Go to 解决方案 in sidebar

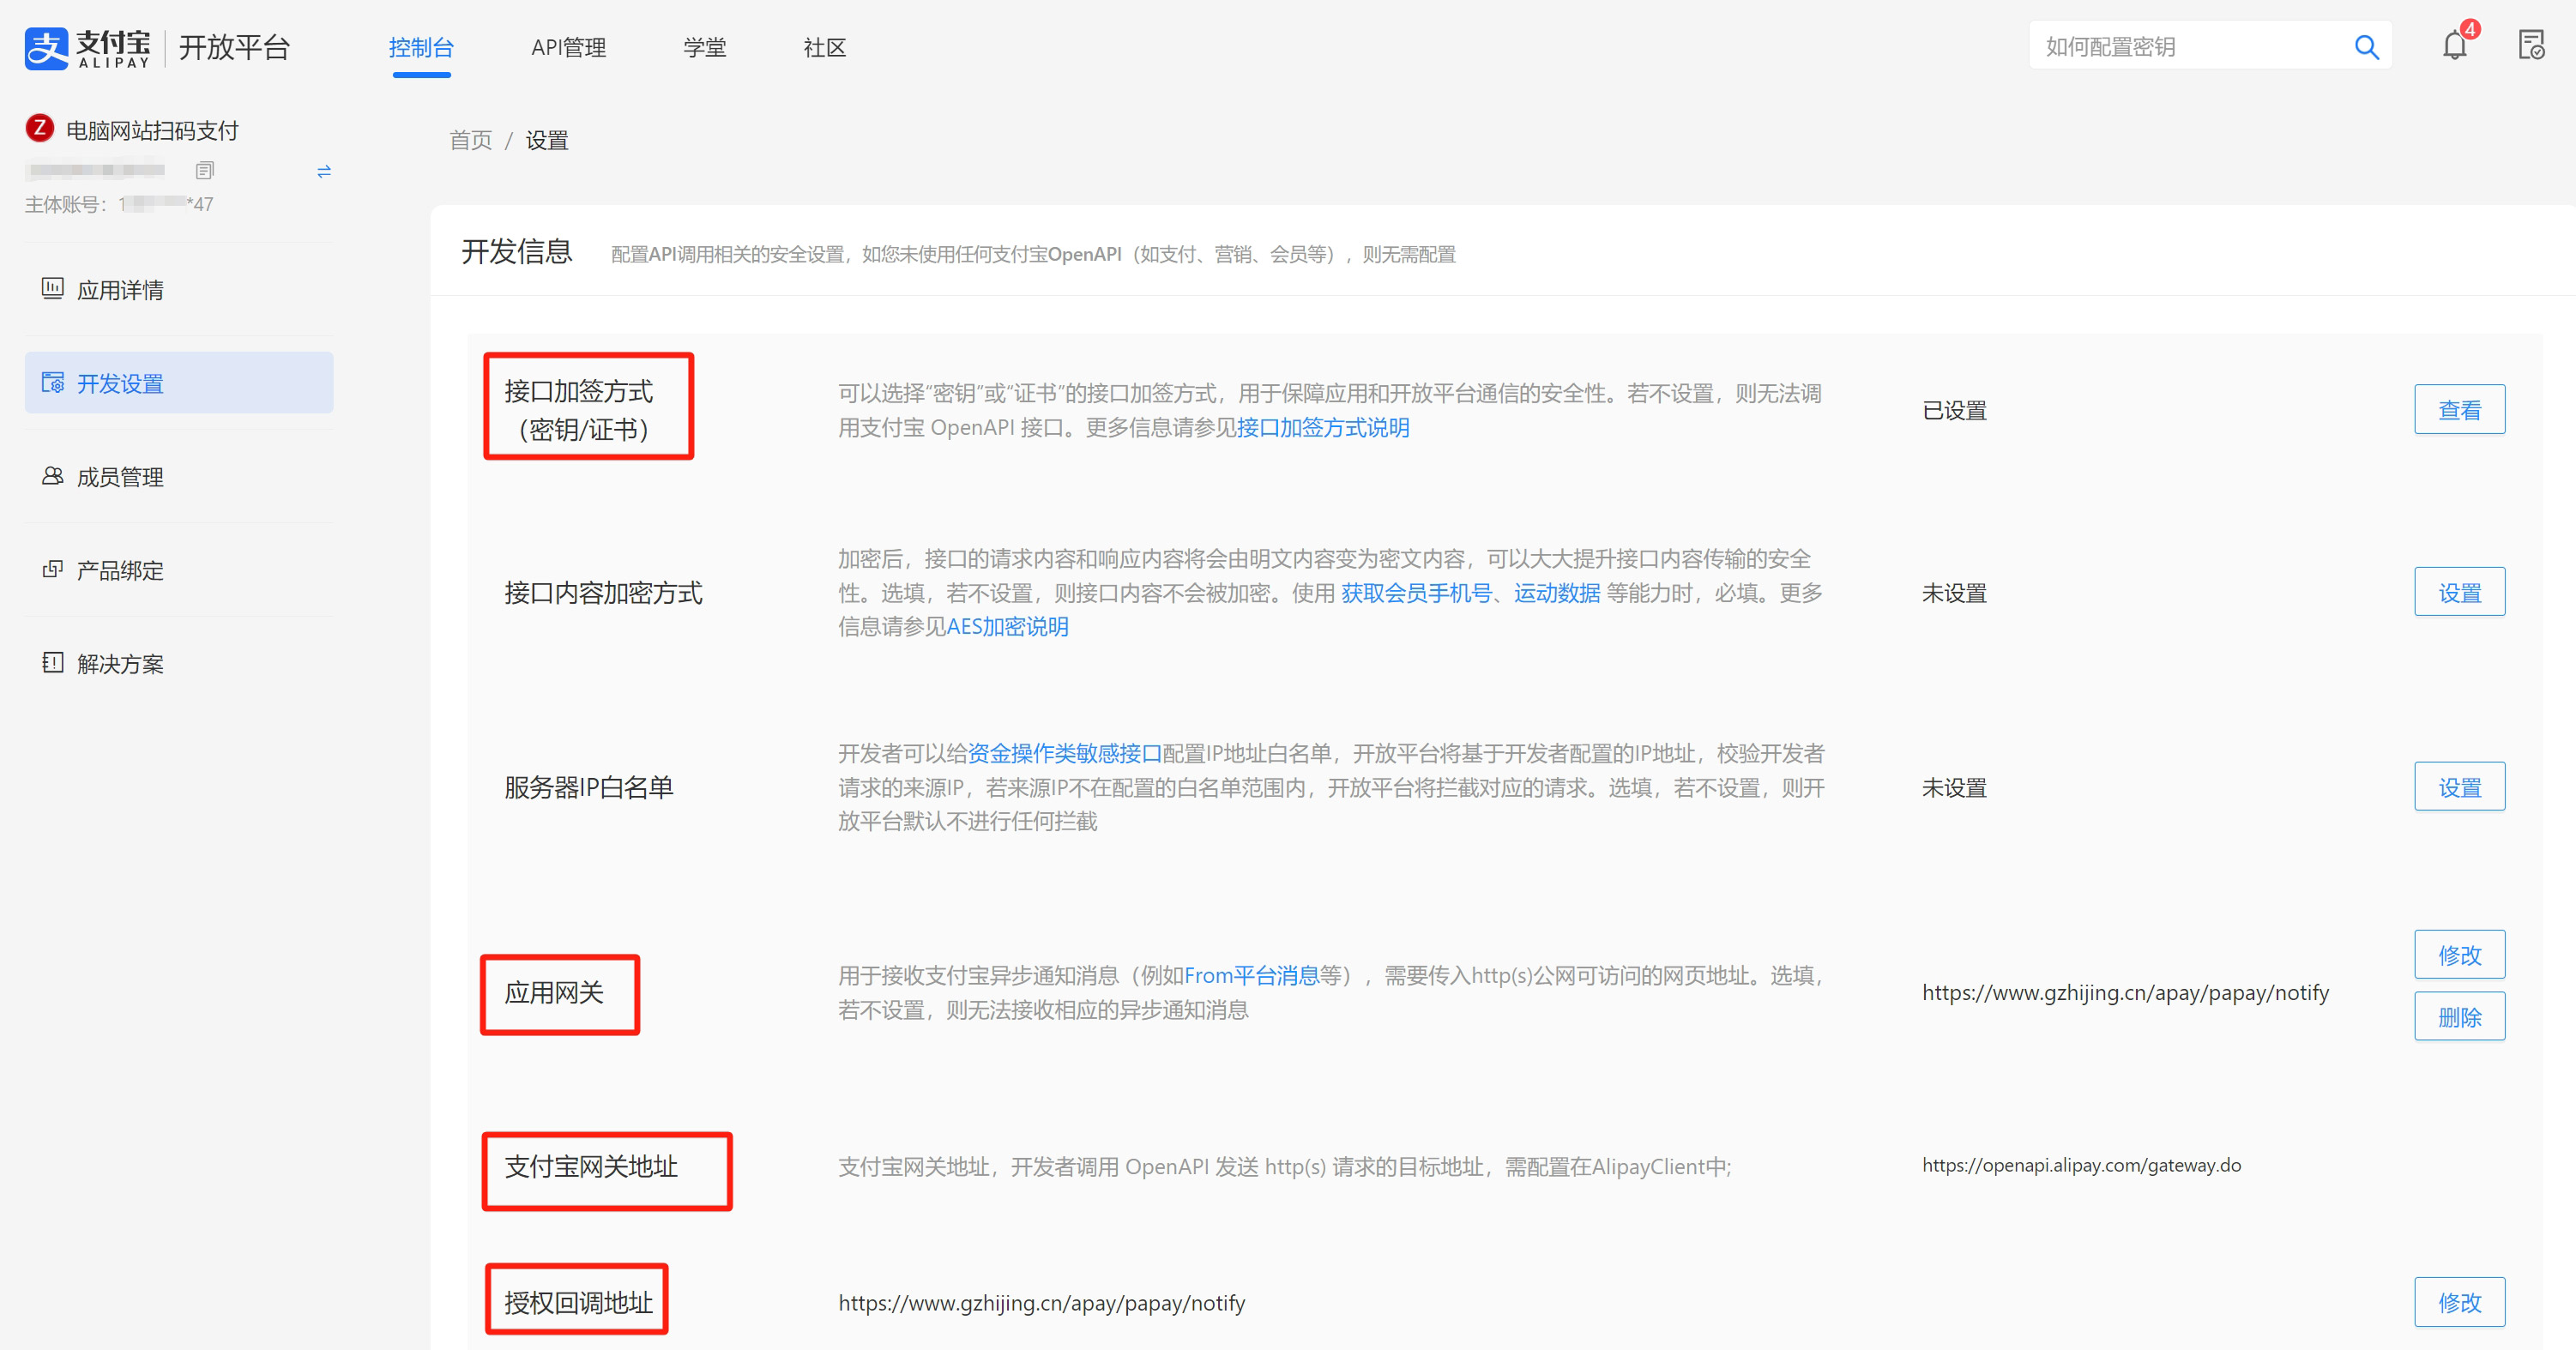click(x=120, y=664)
